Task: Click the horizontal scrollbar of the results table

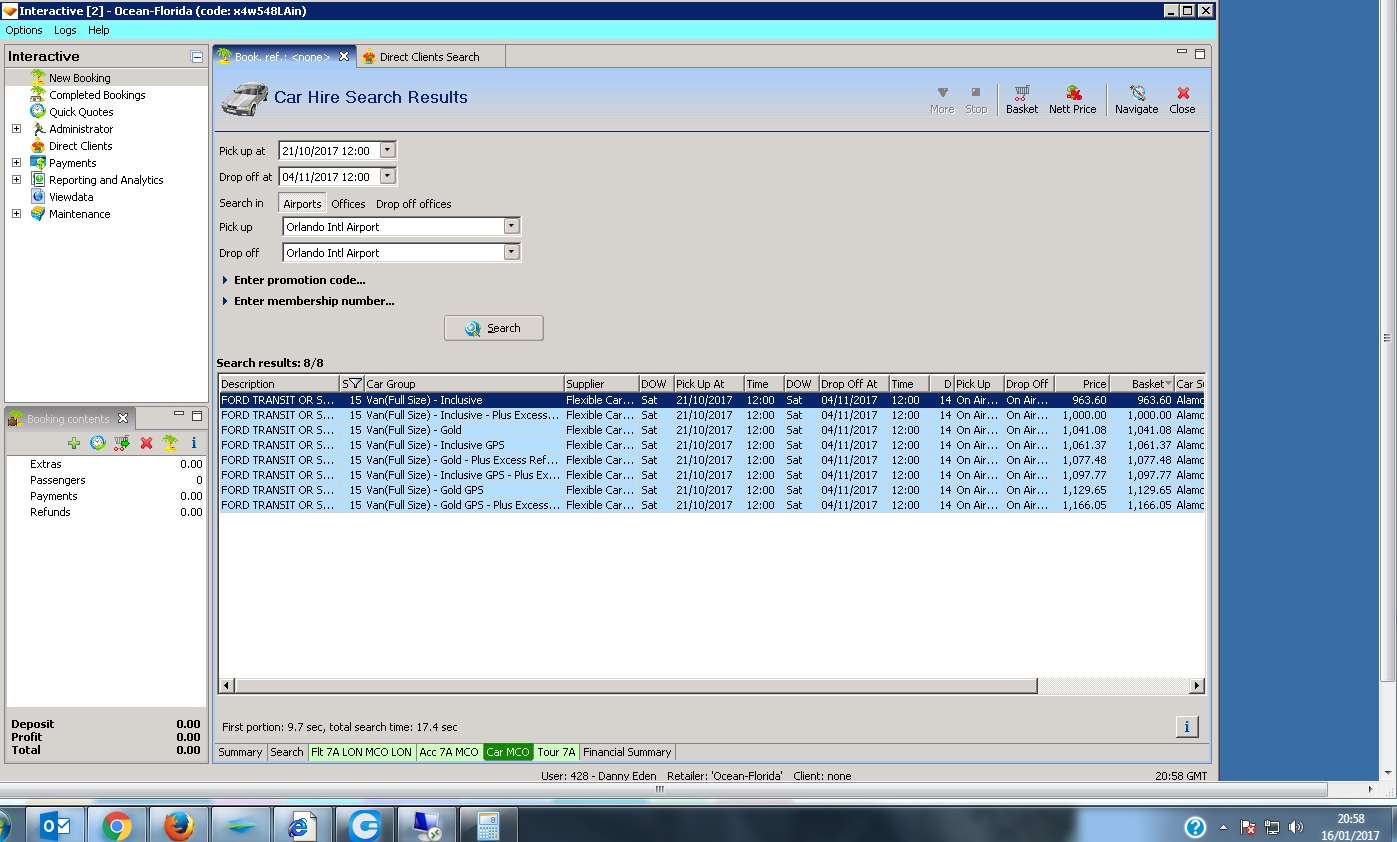Action: tap(635, 686)
